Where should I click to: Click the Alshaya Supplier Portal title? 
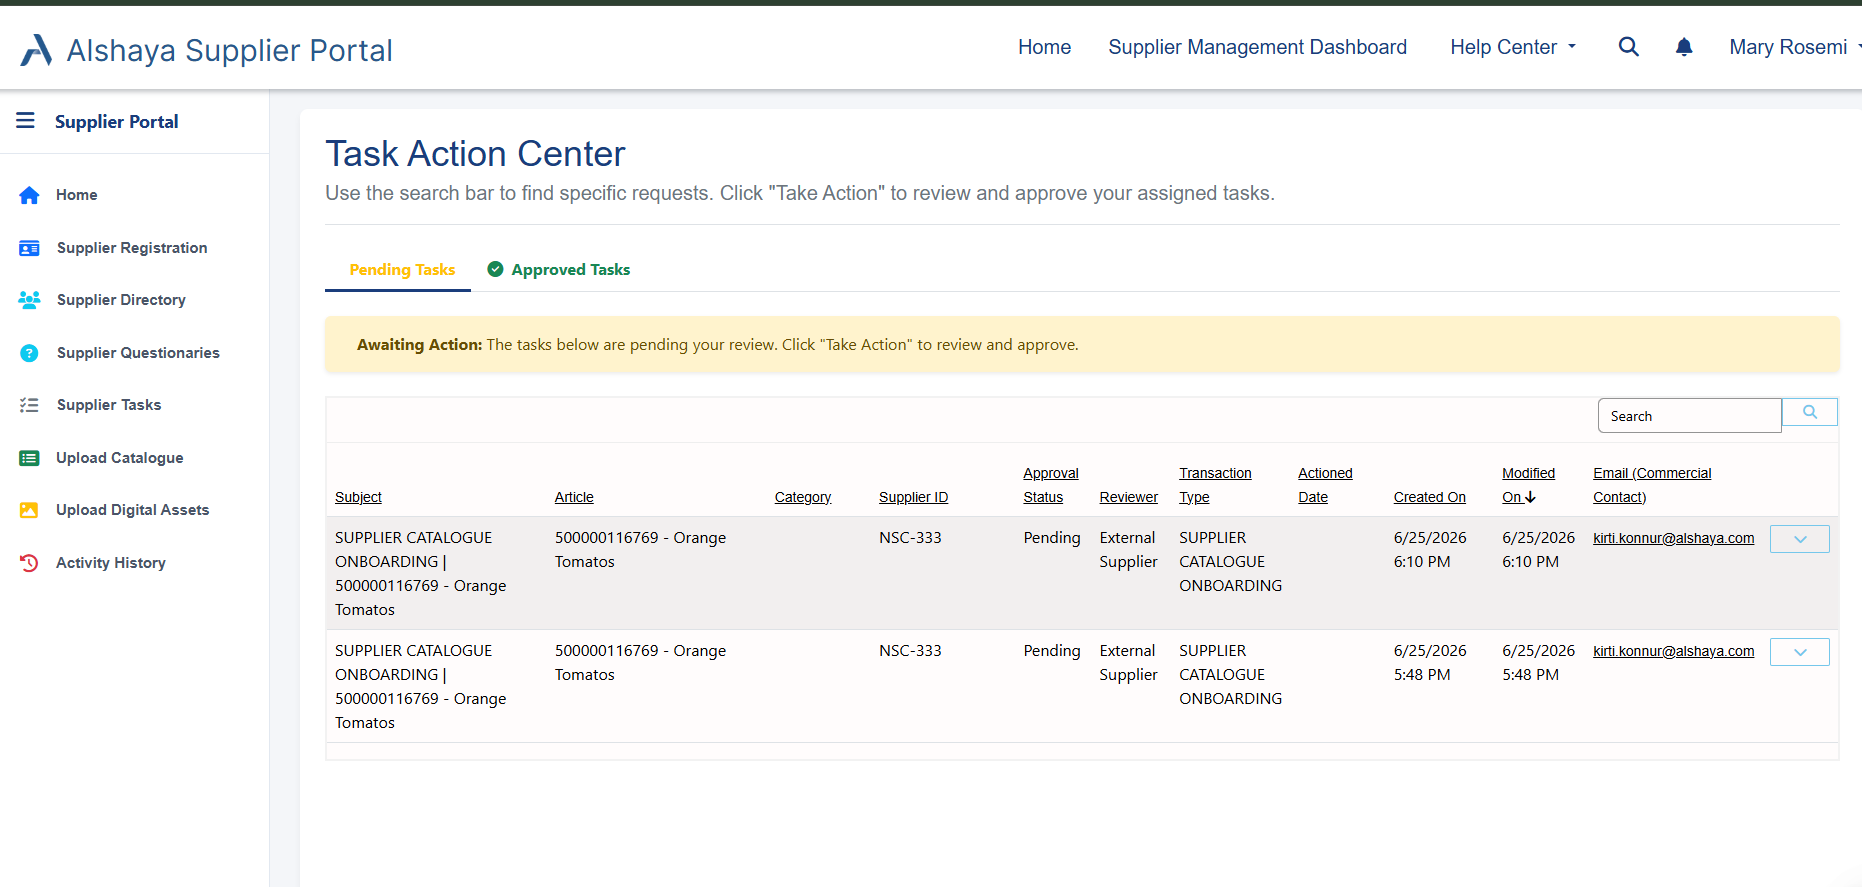230,50
